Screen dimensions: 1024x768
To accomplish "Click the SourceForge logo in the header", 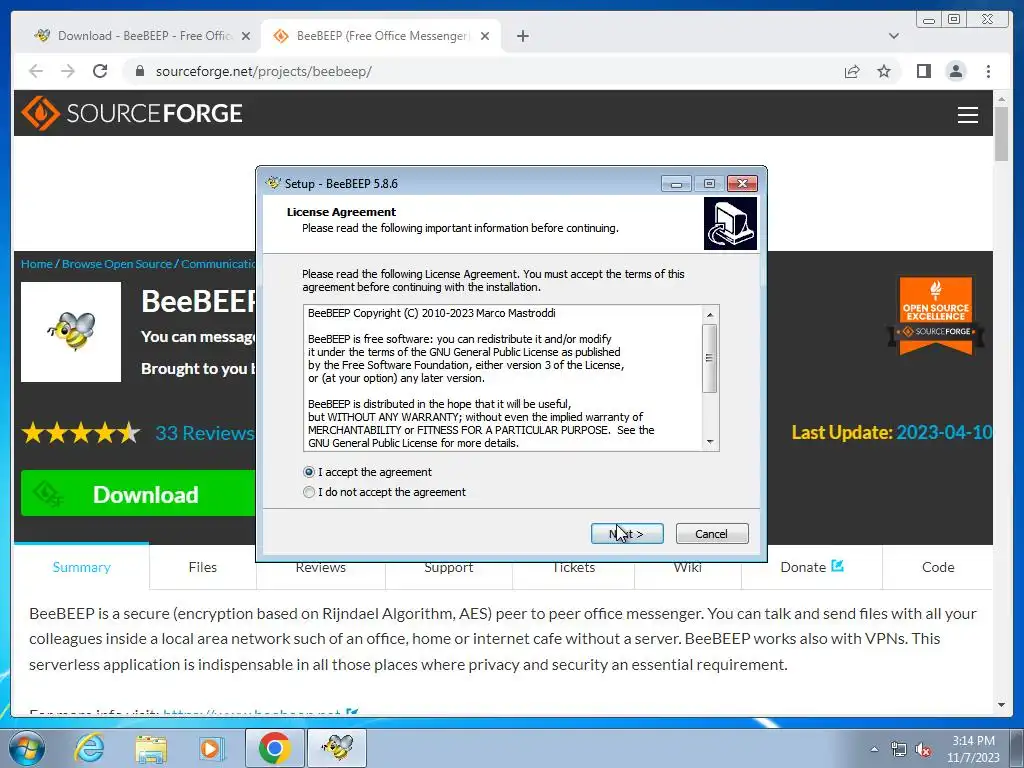I will pos(132,113).
